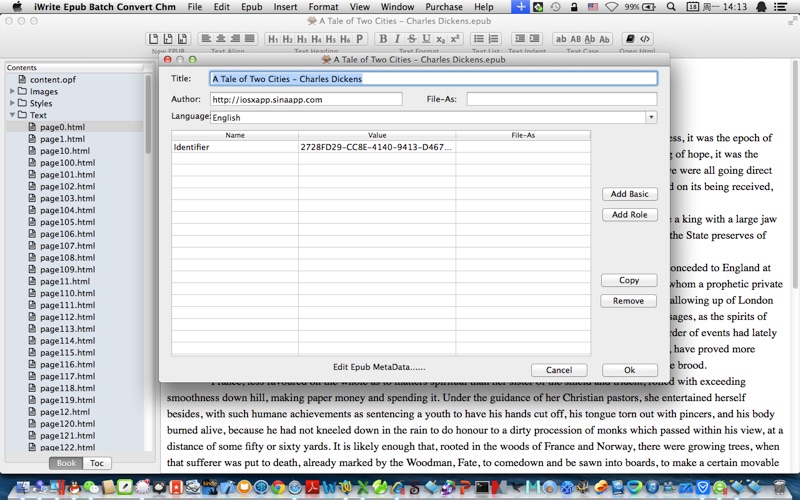Click the Add Role button
The image size is (800, 500).
coord(630,215)
